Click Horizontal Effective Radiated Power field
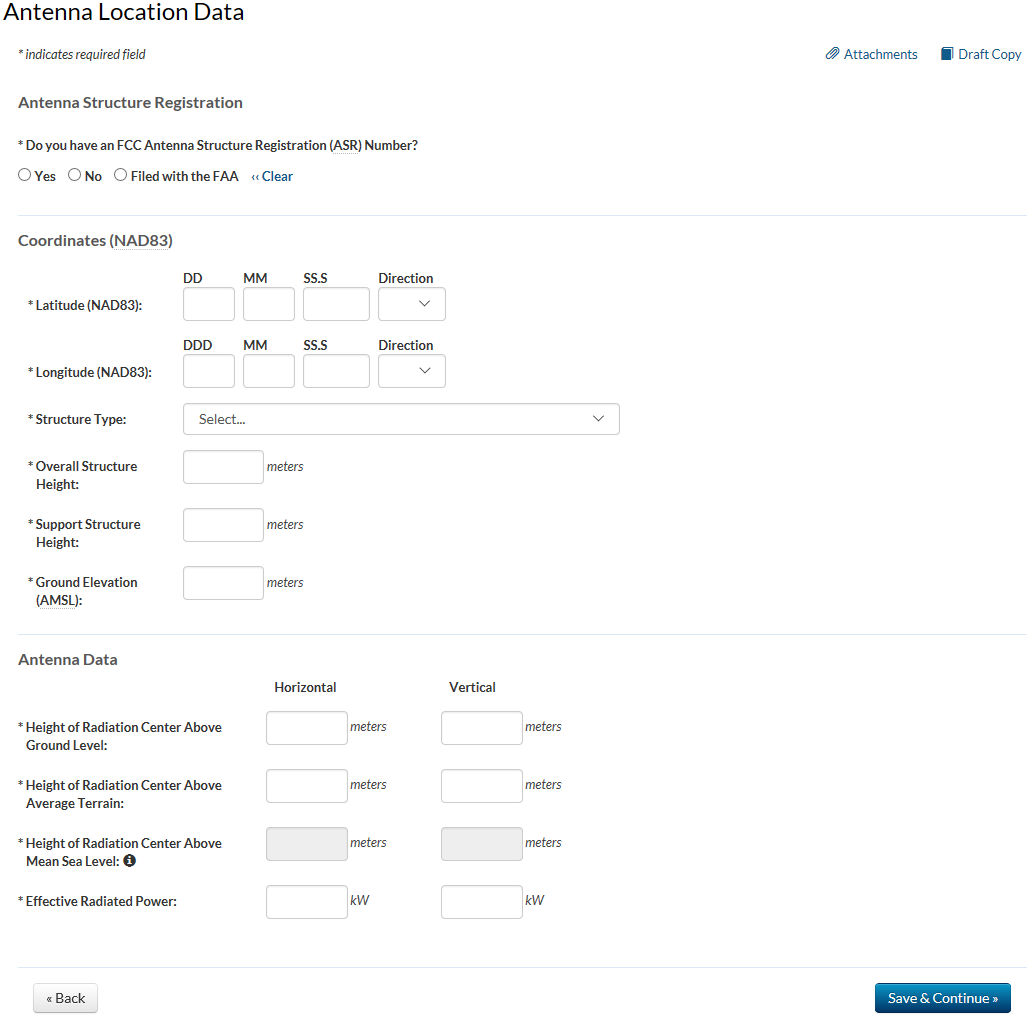The width and height of the screenshot is (1035, 1036). (307, 902)
